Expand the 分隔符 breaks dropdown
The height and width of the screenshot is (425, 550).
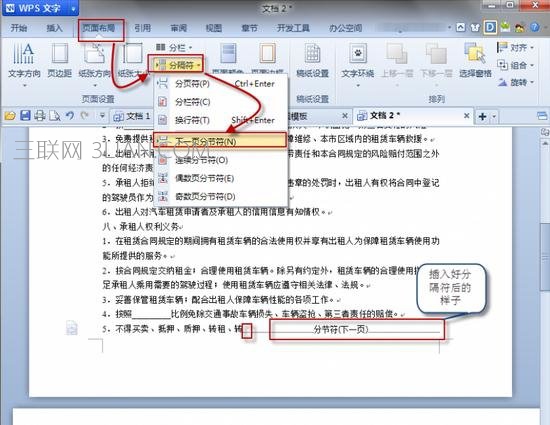(x=176, y=65)
